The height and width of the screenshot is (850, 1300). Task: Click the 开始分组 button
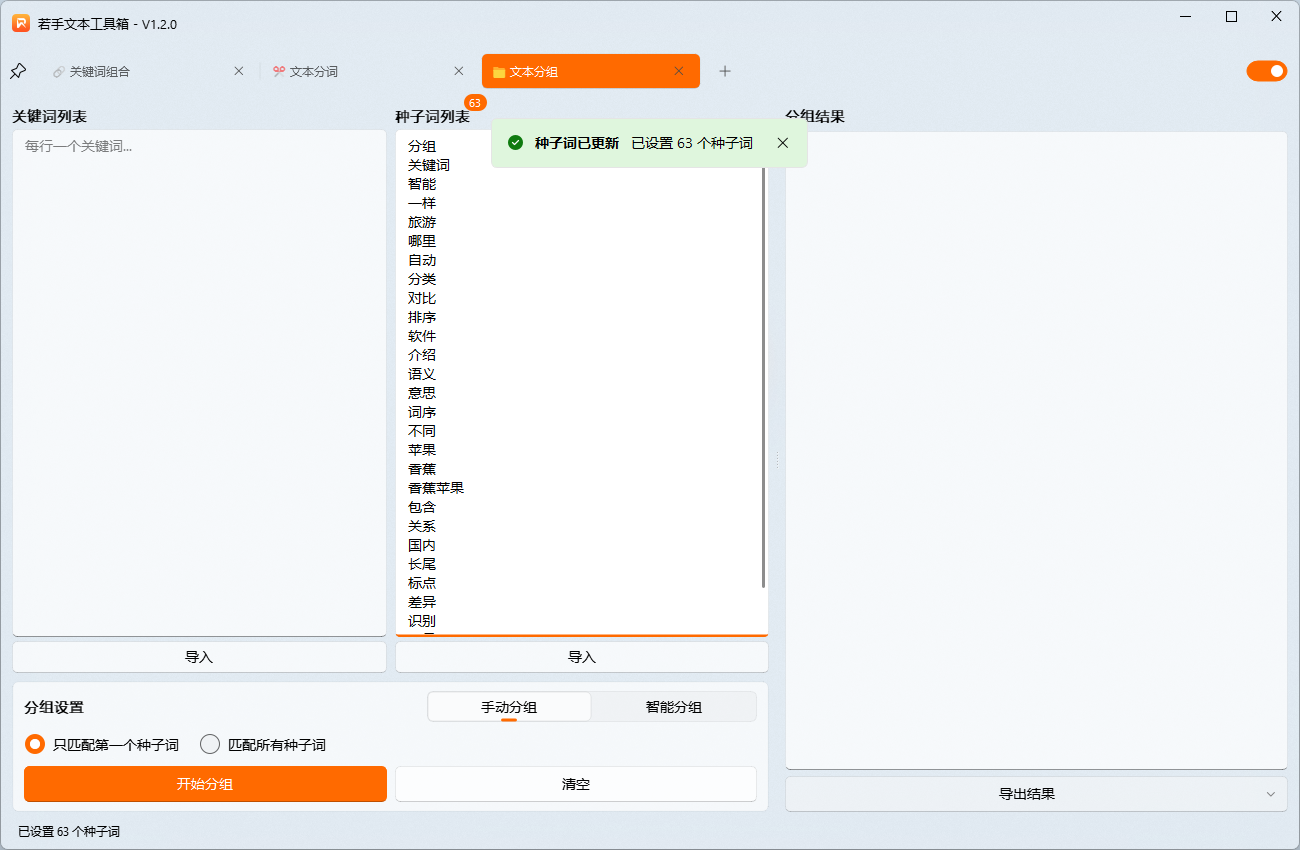pyautogui.click(x=204, y=784)
